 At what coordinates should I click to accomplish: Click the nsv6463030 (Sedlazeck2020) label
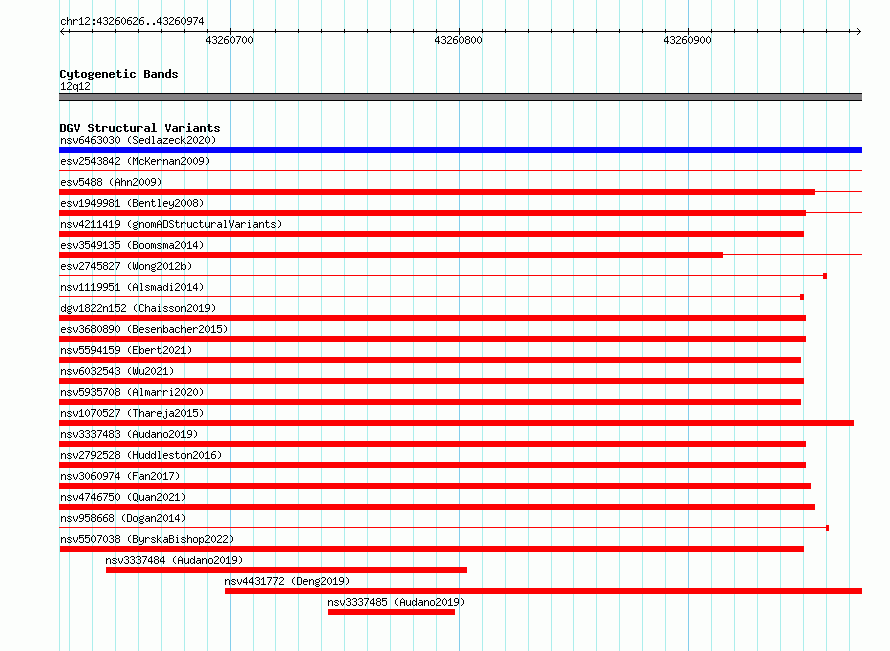click(138, 140)
